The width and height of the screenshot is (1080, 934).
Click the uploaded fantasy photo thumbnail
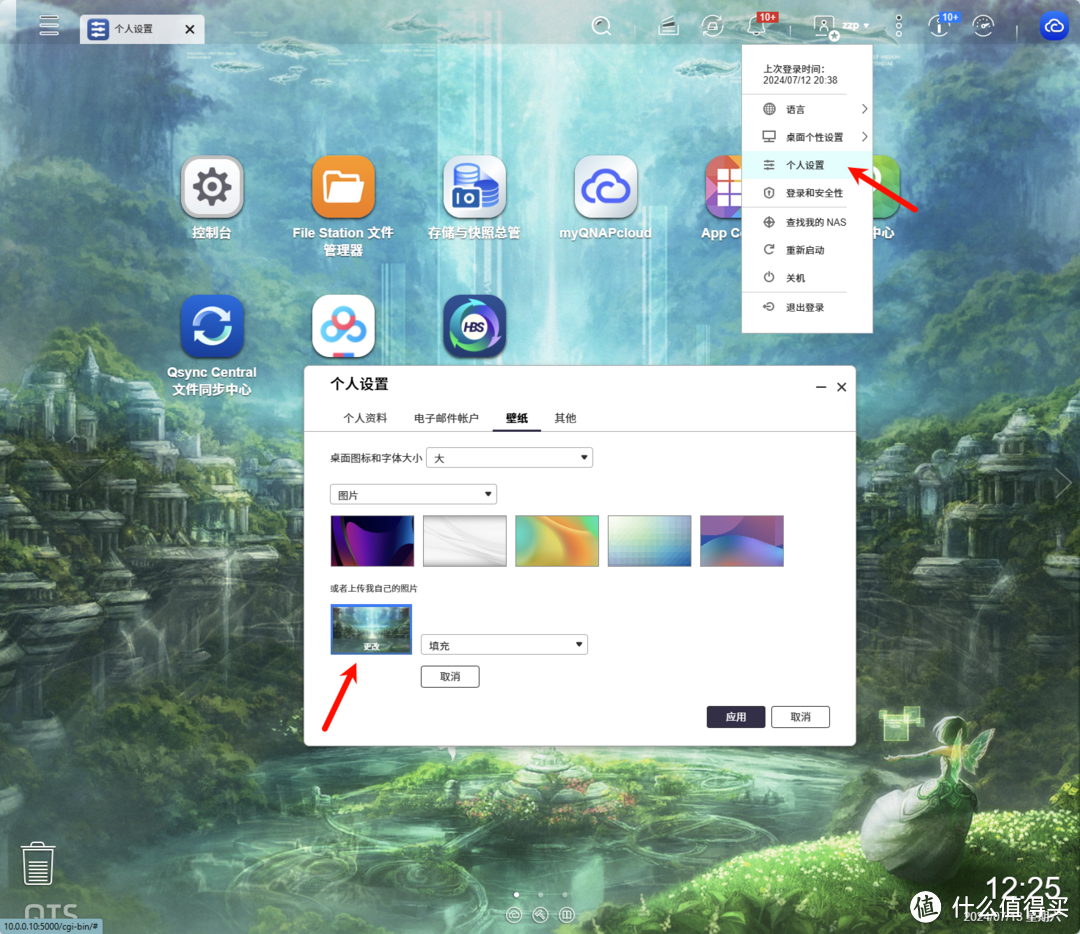[371, 629]
